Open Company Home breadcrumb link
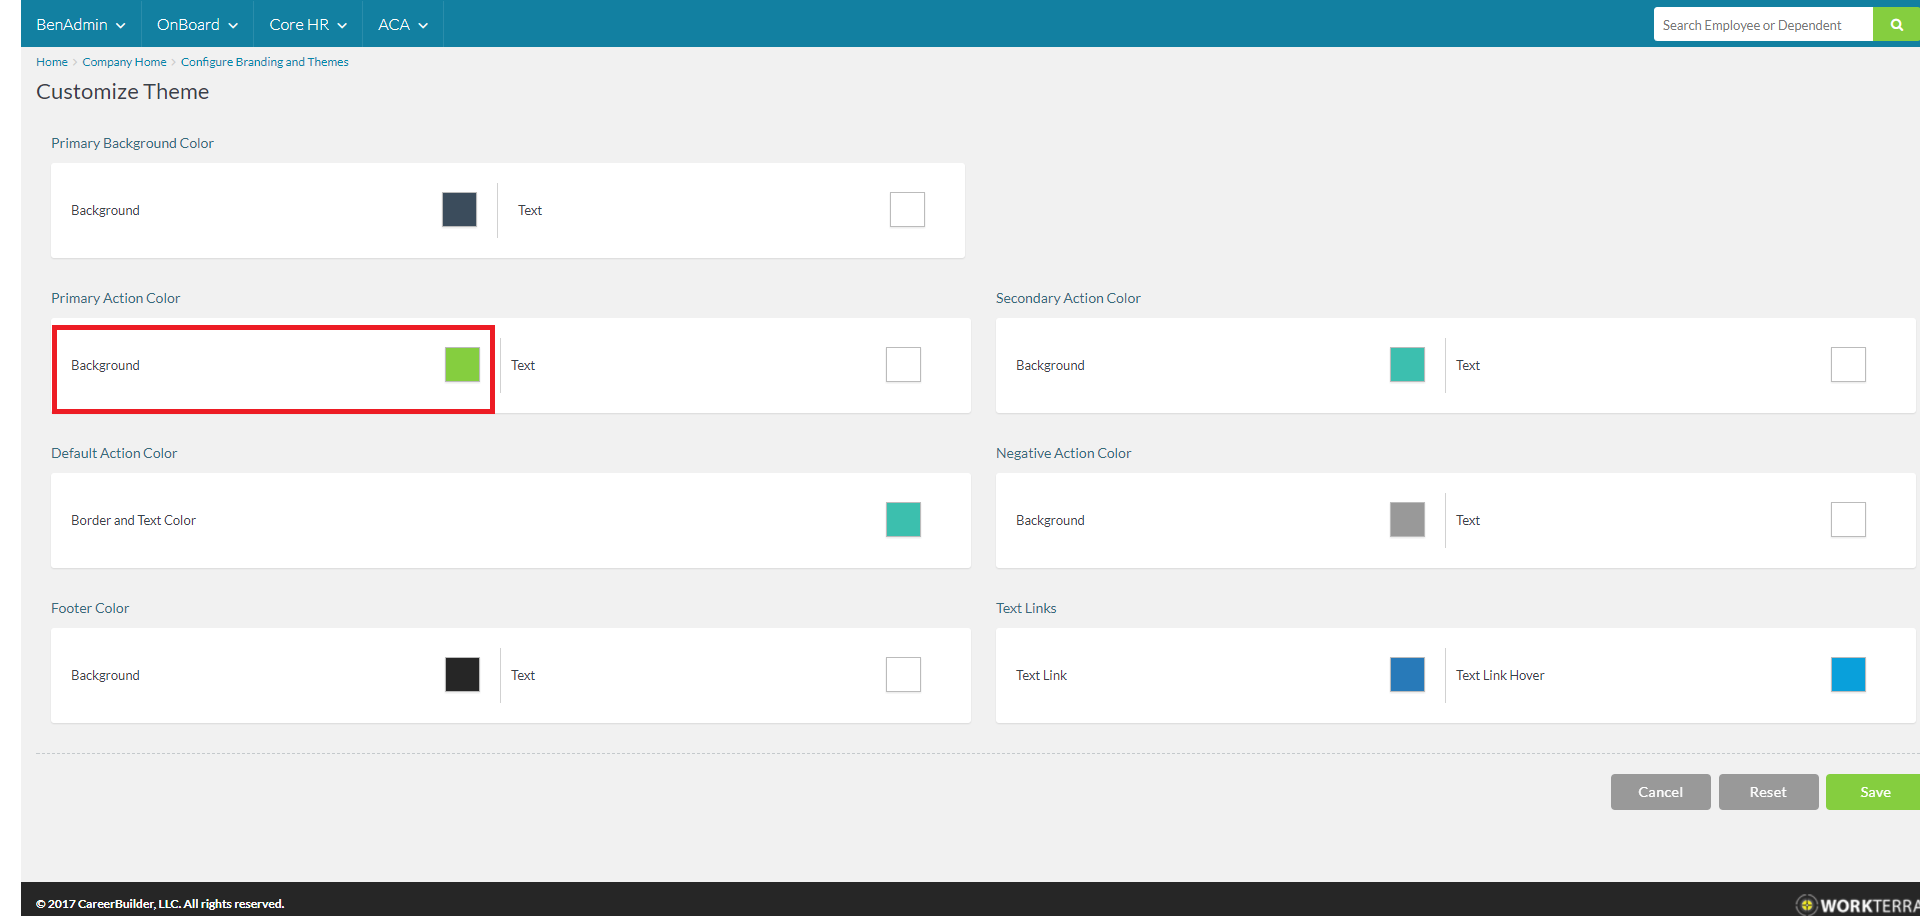Screen dimensions: 1920x916 click(x=124, y=62)
